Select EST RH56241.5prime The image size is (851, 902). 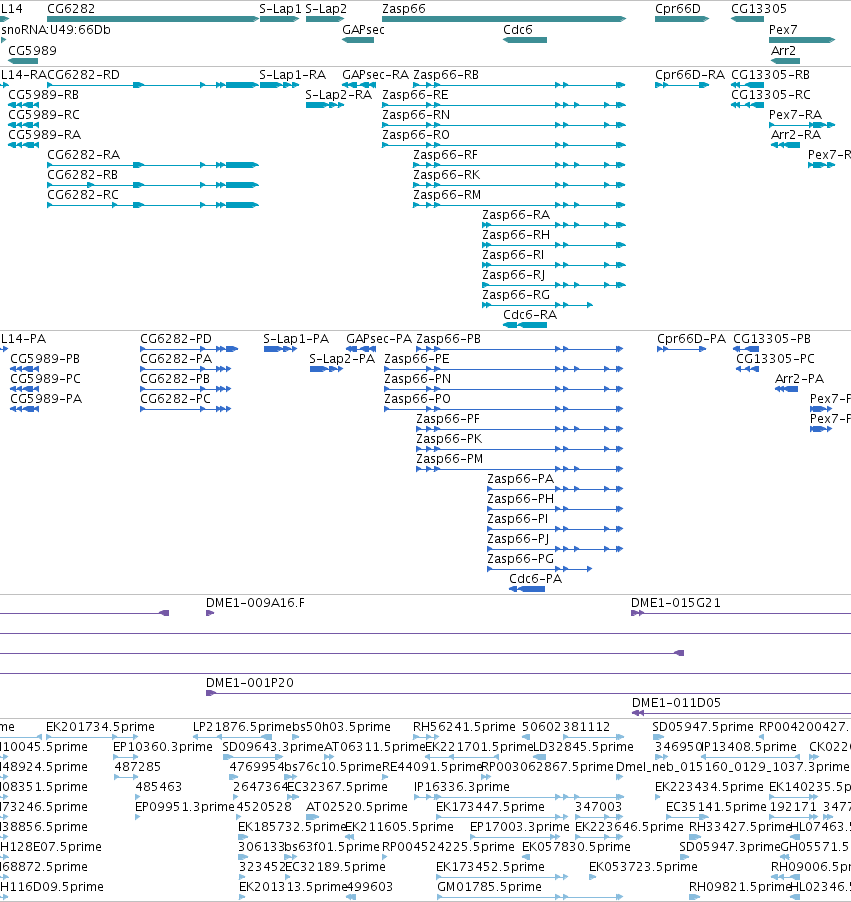(x=464, y=727)
